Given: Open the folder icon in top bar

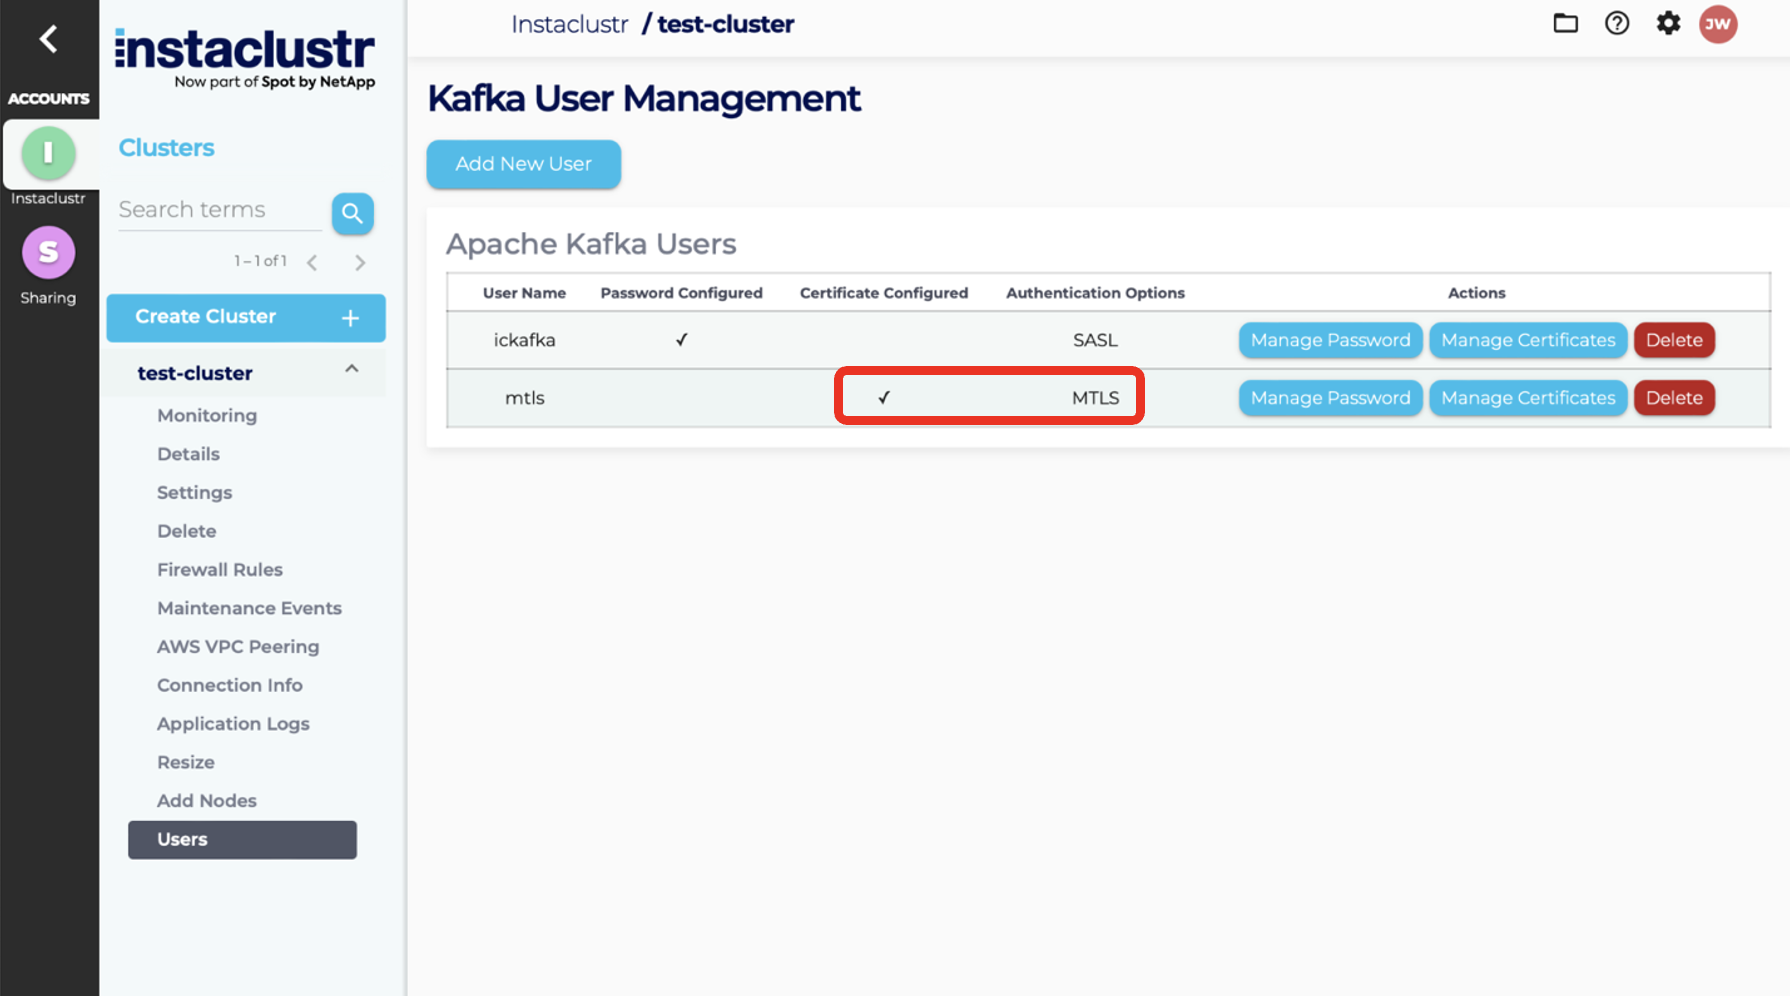Looking at the screenshot, I should [1565, 23].
